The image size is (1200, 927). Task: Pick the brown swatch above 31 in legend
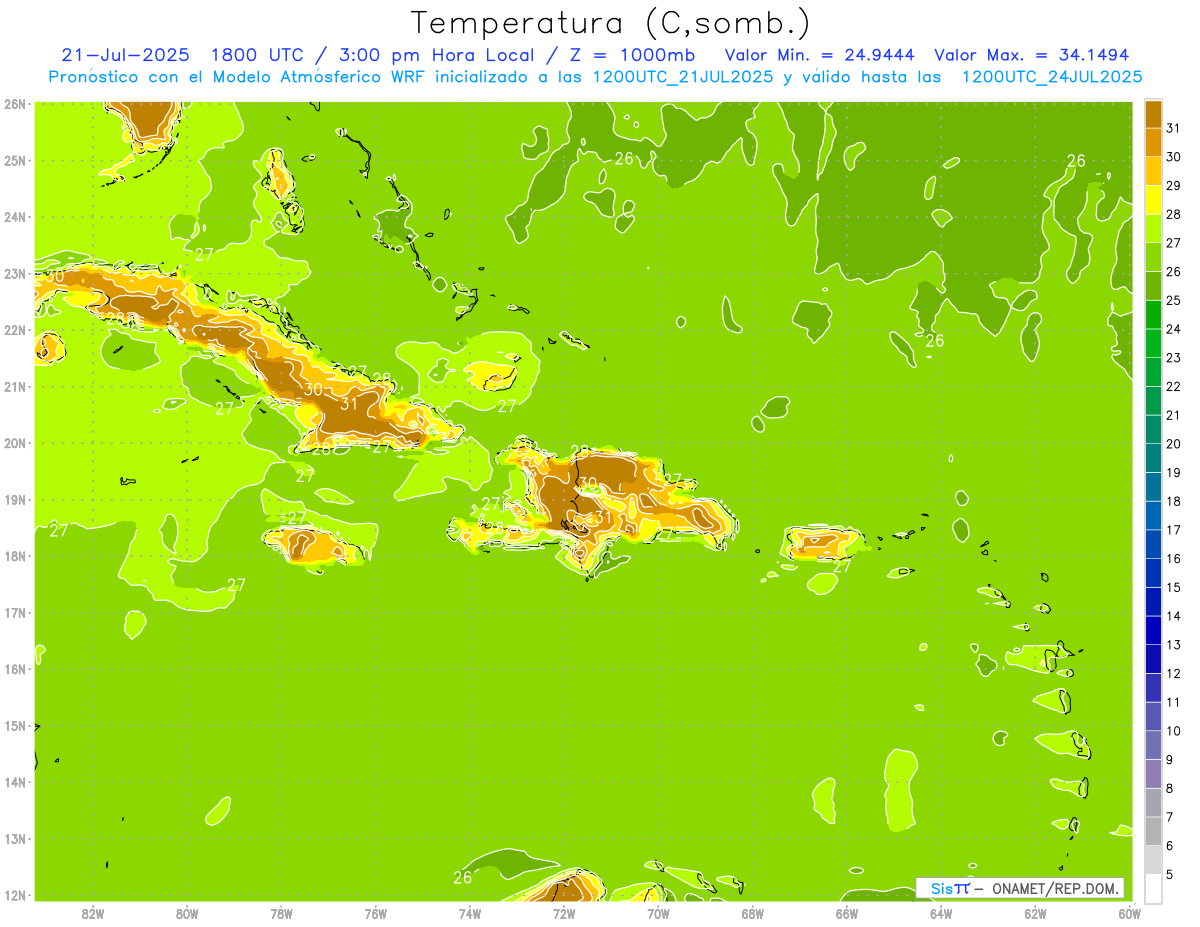pyautogui.click(x=1154, y=114)
